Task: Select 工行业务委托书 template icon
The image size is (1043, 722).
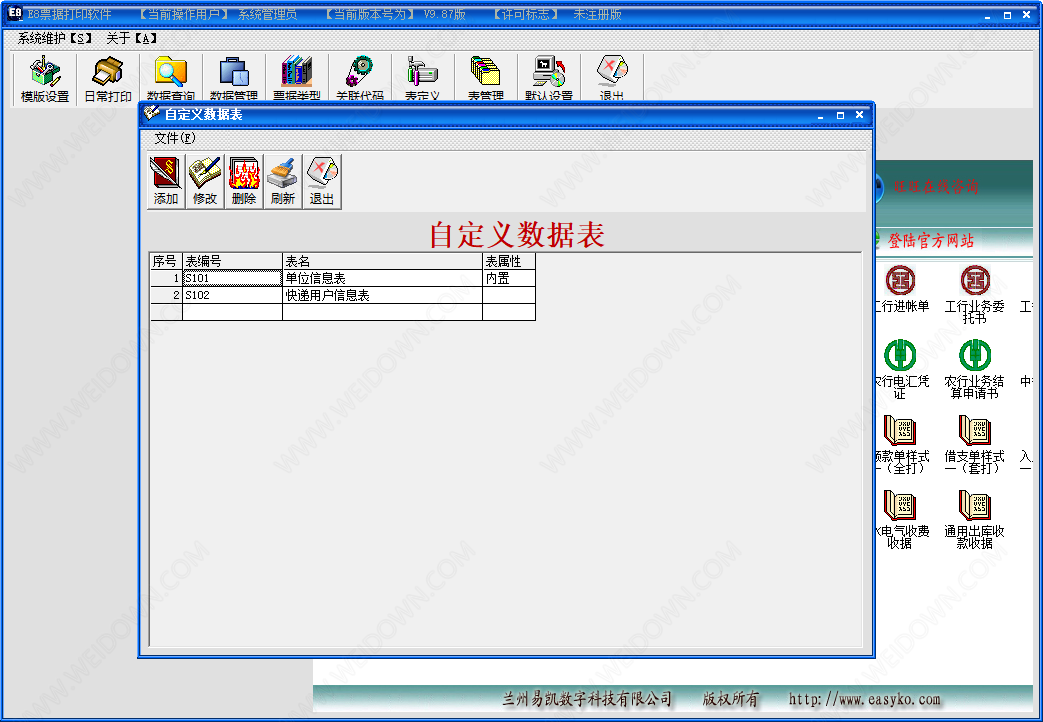Action: coord(974,294)
